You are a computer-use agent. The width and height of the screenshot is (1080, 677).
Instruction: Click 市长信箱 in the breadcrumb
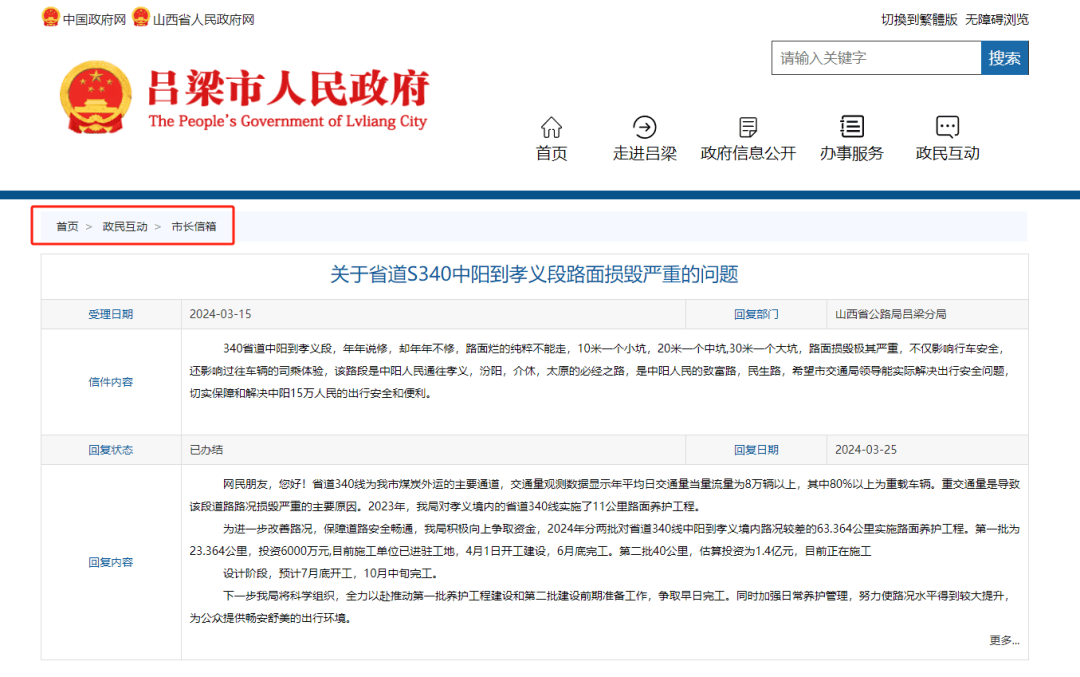(194, 226)
